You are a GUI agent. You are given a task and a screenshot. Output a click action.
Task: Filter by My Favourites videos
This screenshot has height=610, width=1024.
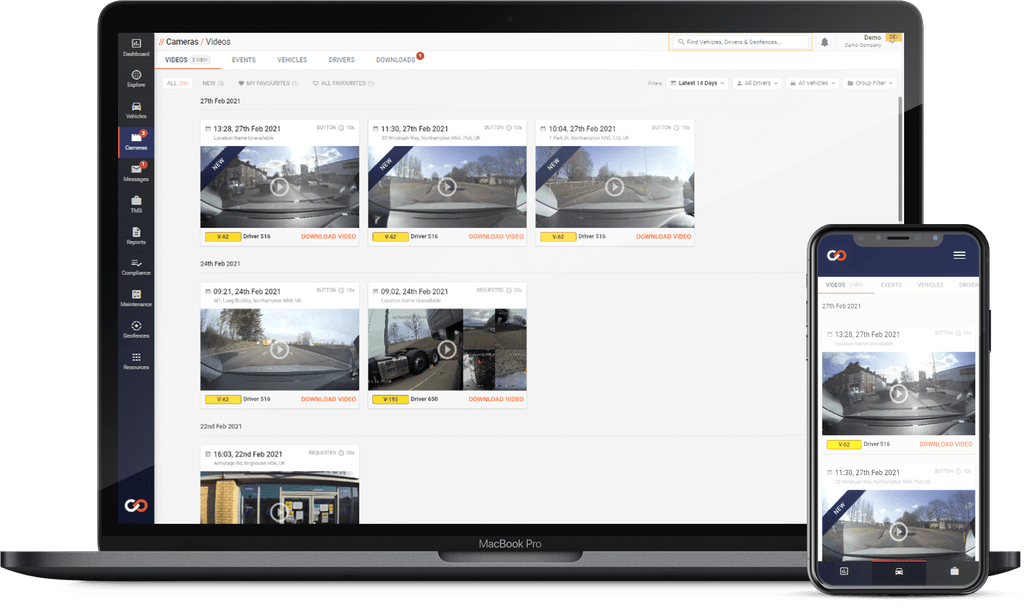pos(268,83)
